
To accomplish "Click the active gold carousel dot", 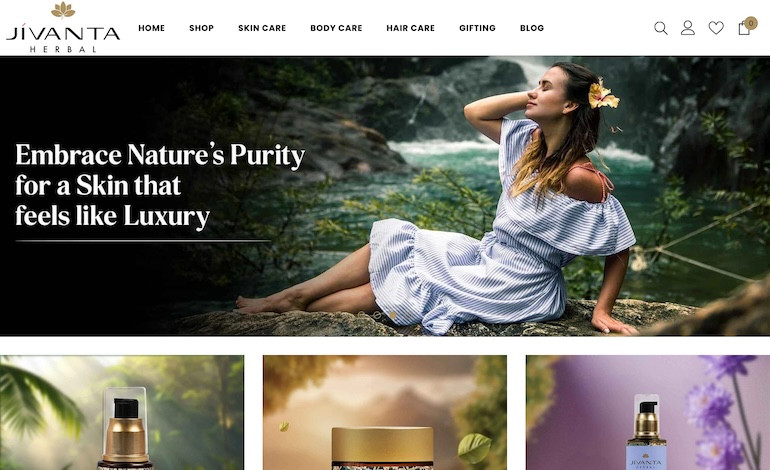I will [392, 315].
